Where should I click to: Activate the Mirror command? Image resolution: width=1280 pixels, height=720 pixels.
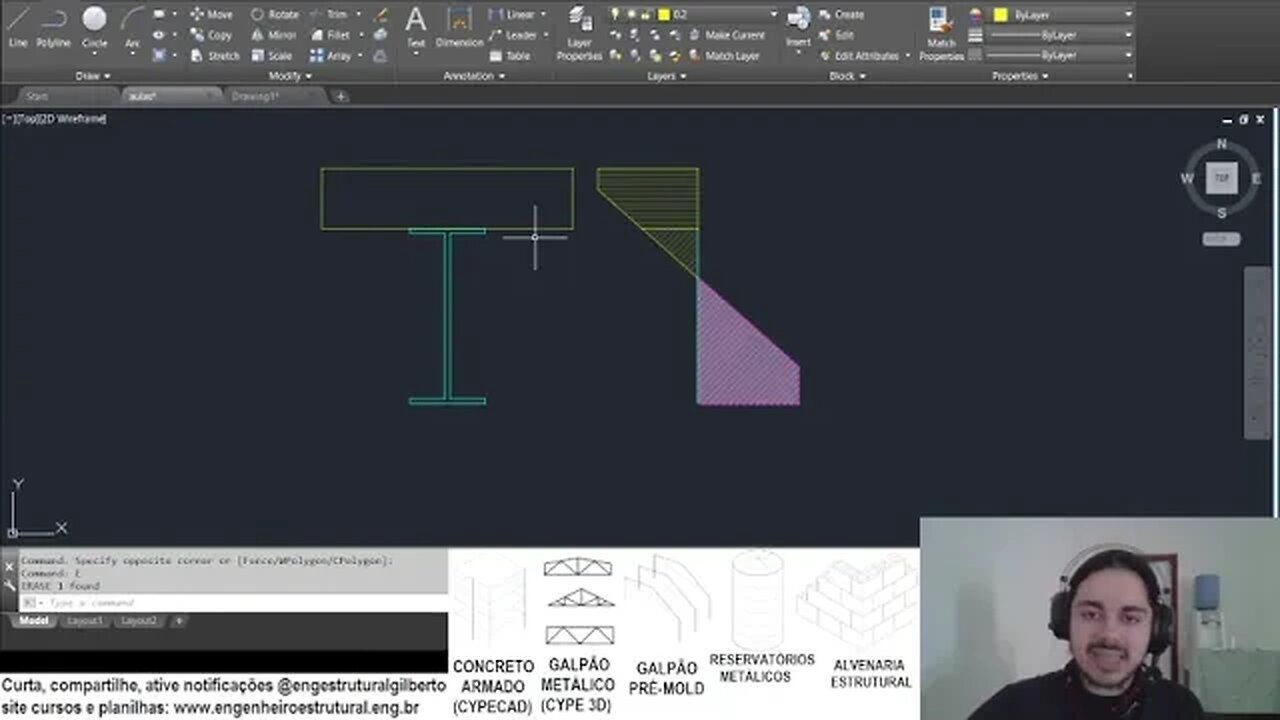(273, 35)
